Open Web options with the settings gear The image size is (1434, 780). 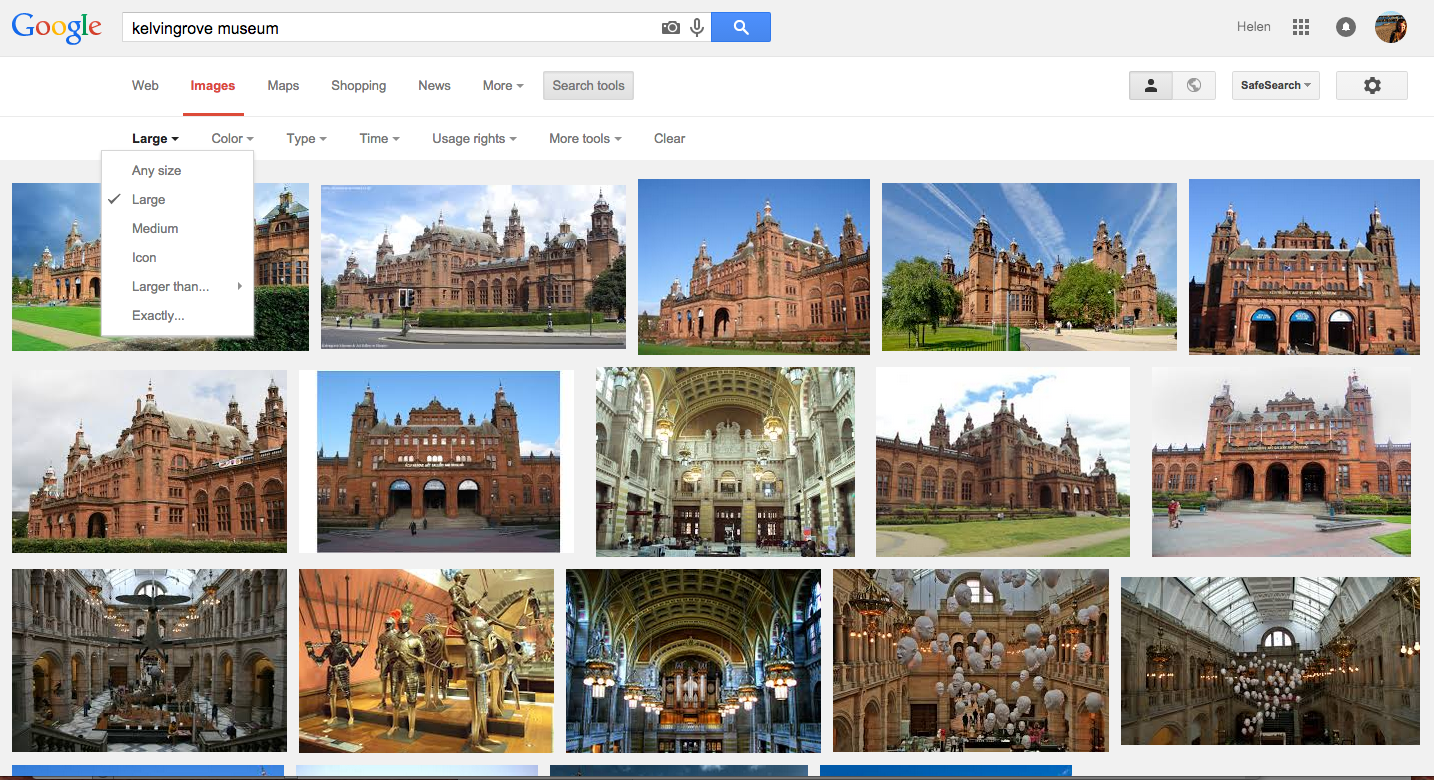point(1371,85)
